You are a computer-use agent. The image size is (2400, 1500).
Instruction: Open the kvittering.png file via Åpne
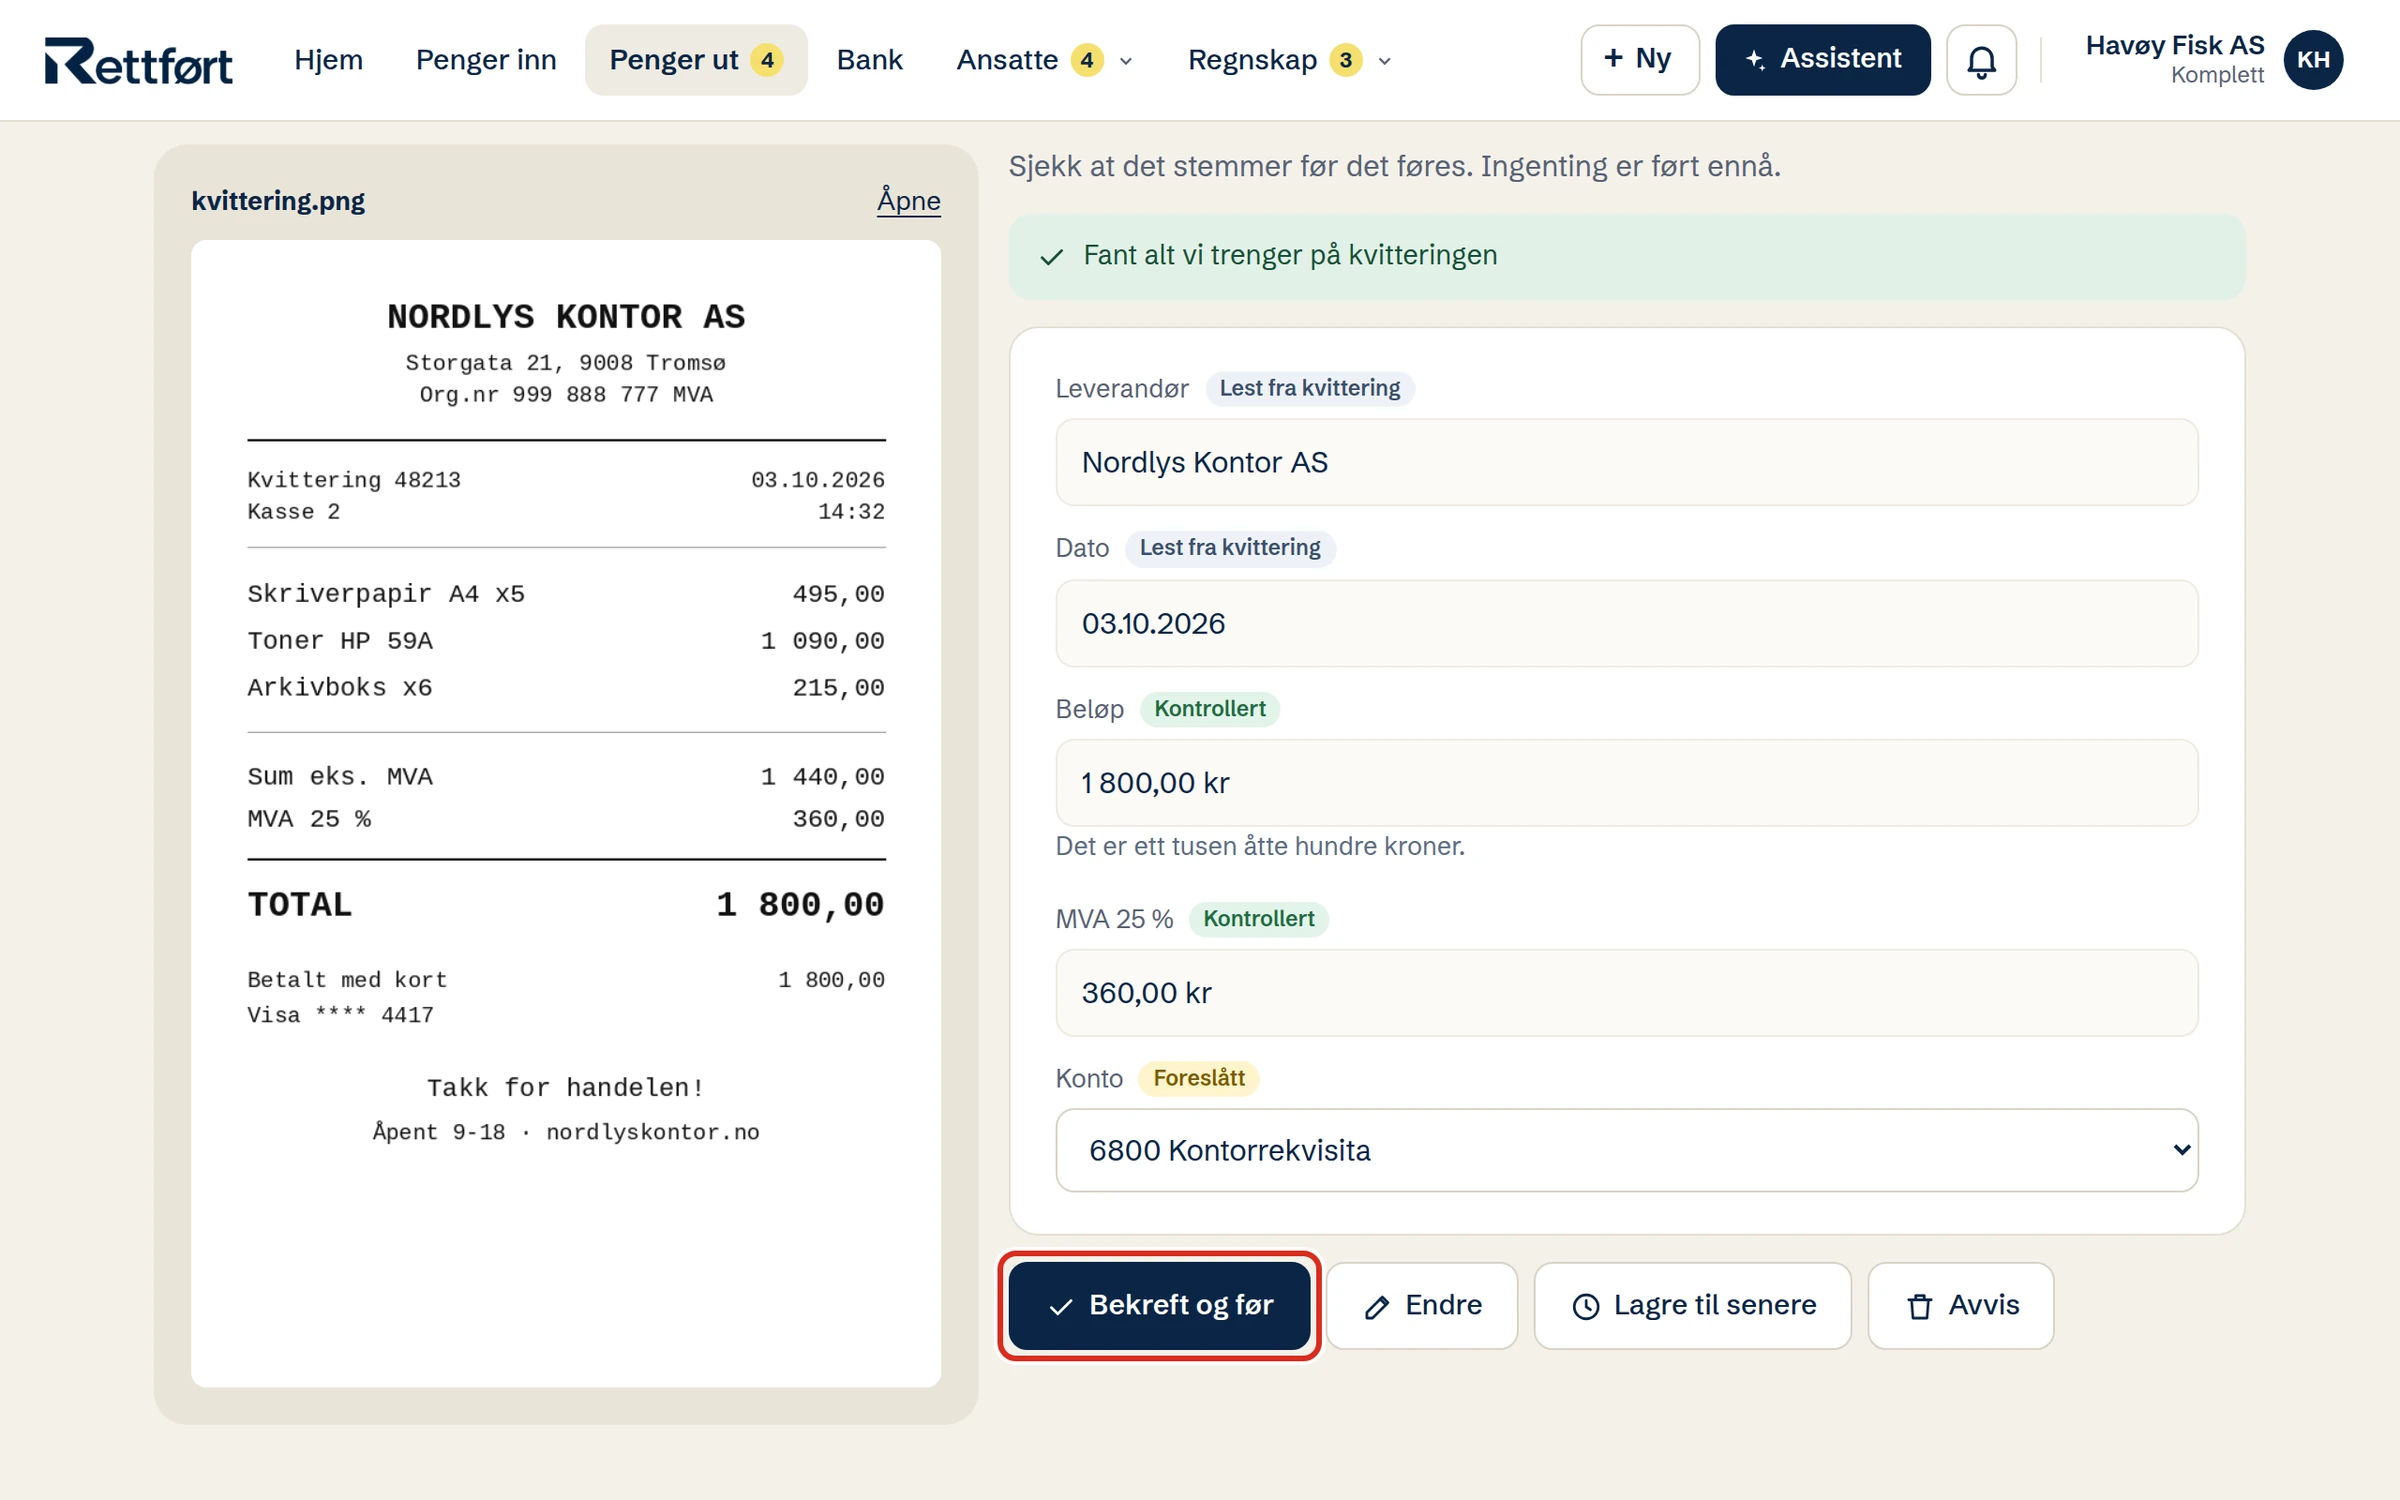pos(908,200)
